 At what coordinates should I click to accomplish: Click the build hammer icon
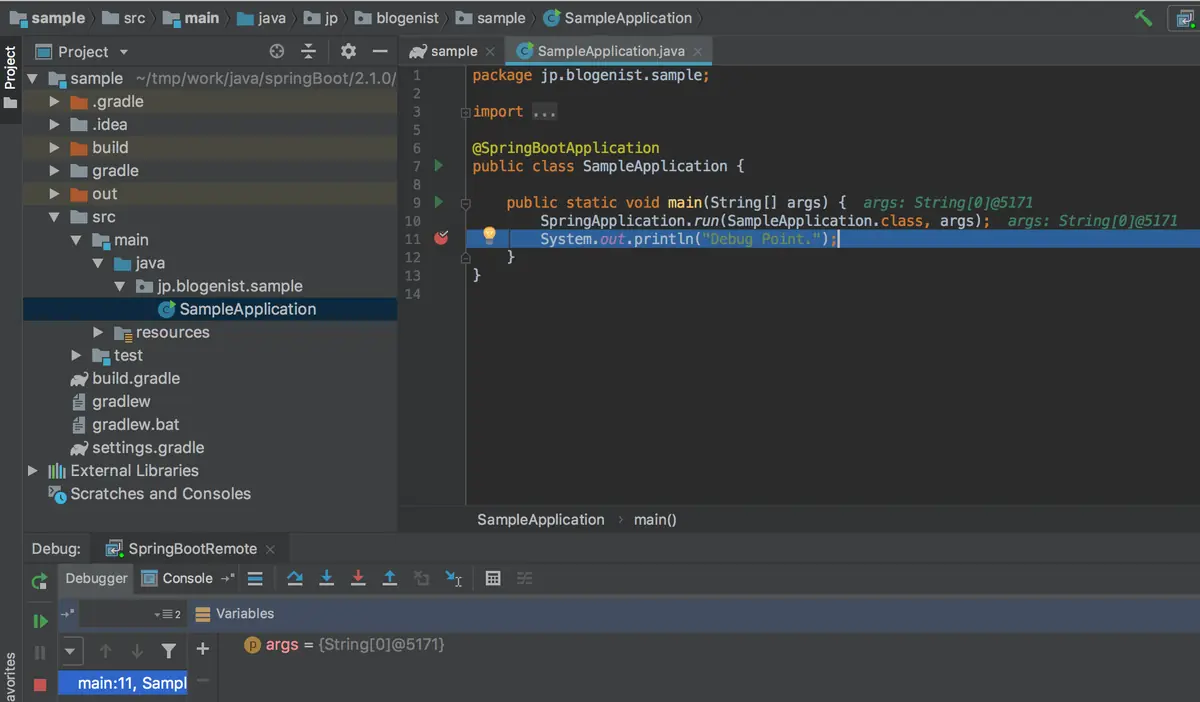click(x=1143, y=17)
